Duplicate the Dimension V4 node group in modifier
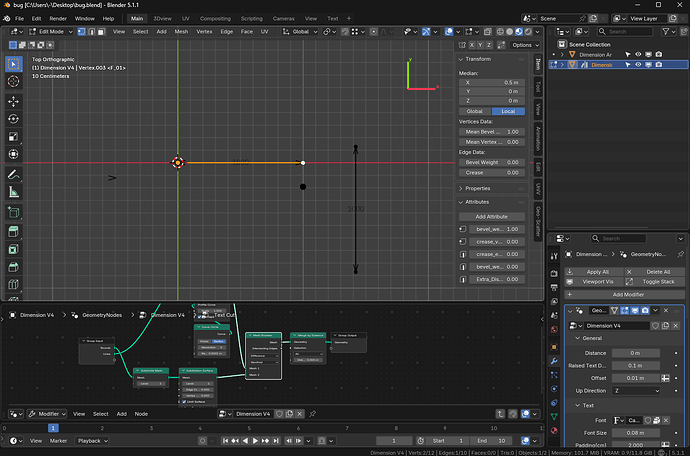Screen dimensions: 690x456 tap(665, 326)
